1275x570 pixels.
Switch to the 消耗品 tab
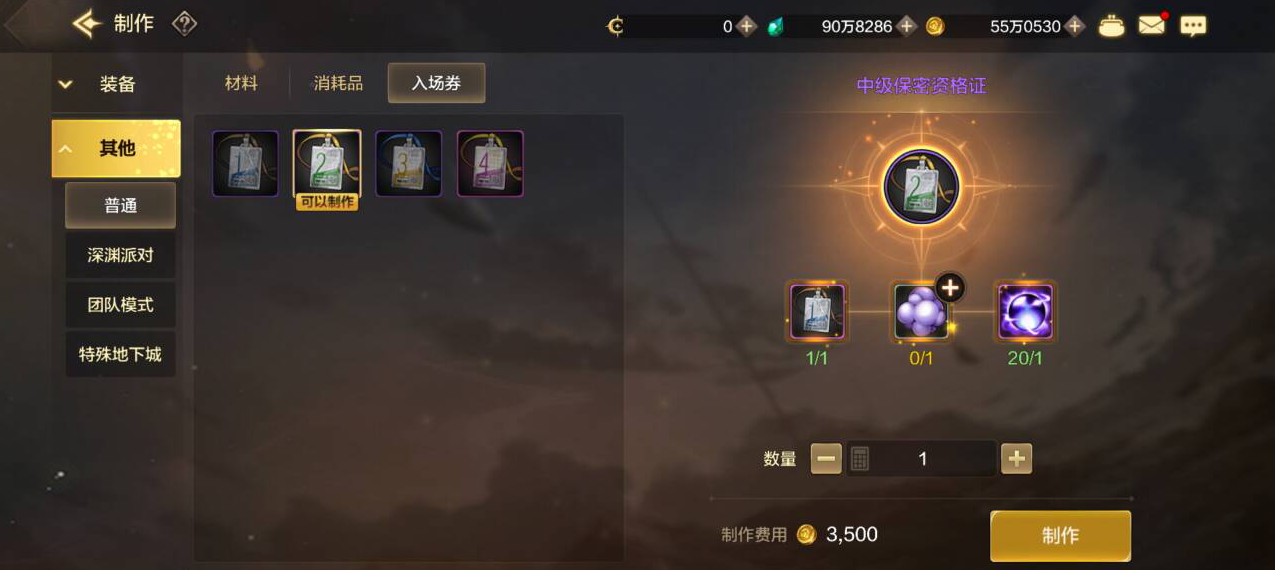(x=338, y=83)
